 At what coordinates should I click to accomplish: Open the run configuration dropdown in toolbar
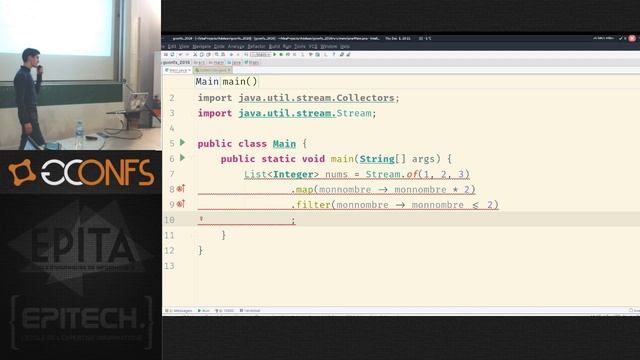click(260, 54)
